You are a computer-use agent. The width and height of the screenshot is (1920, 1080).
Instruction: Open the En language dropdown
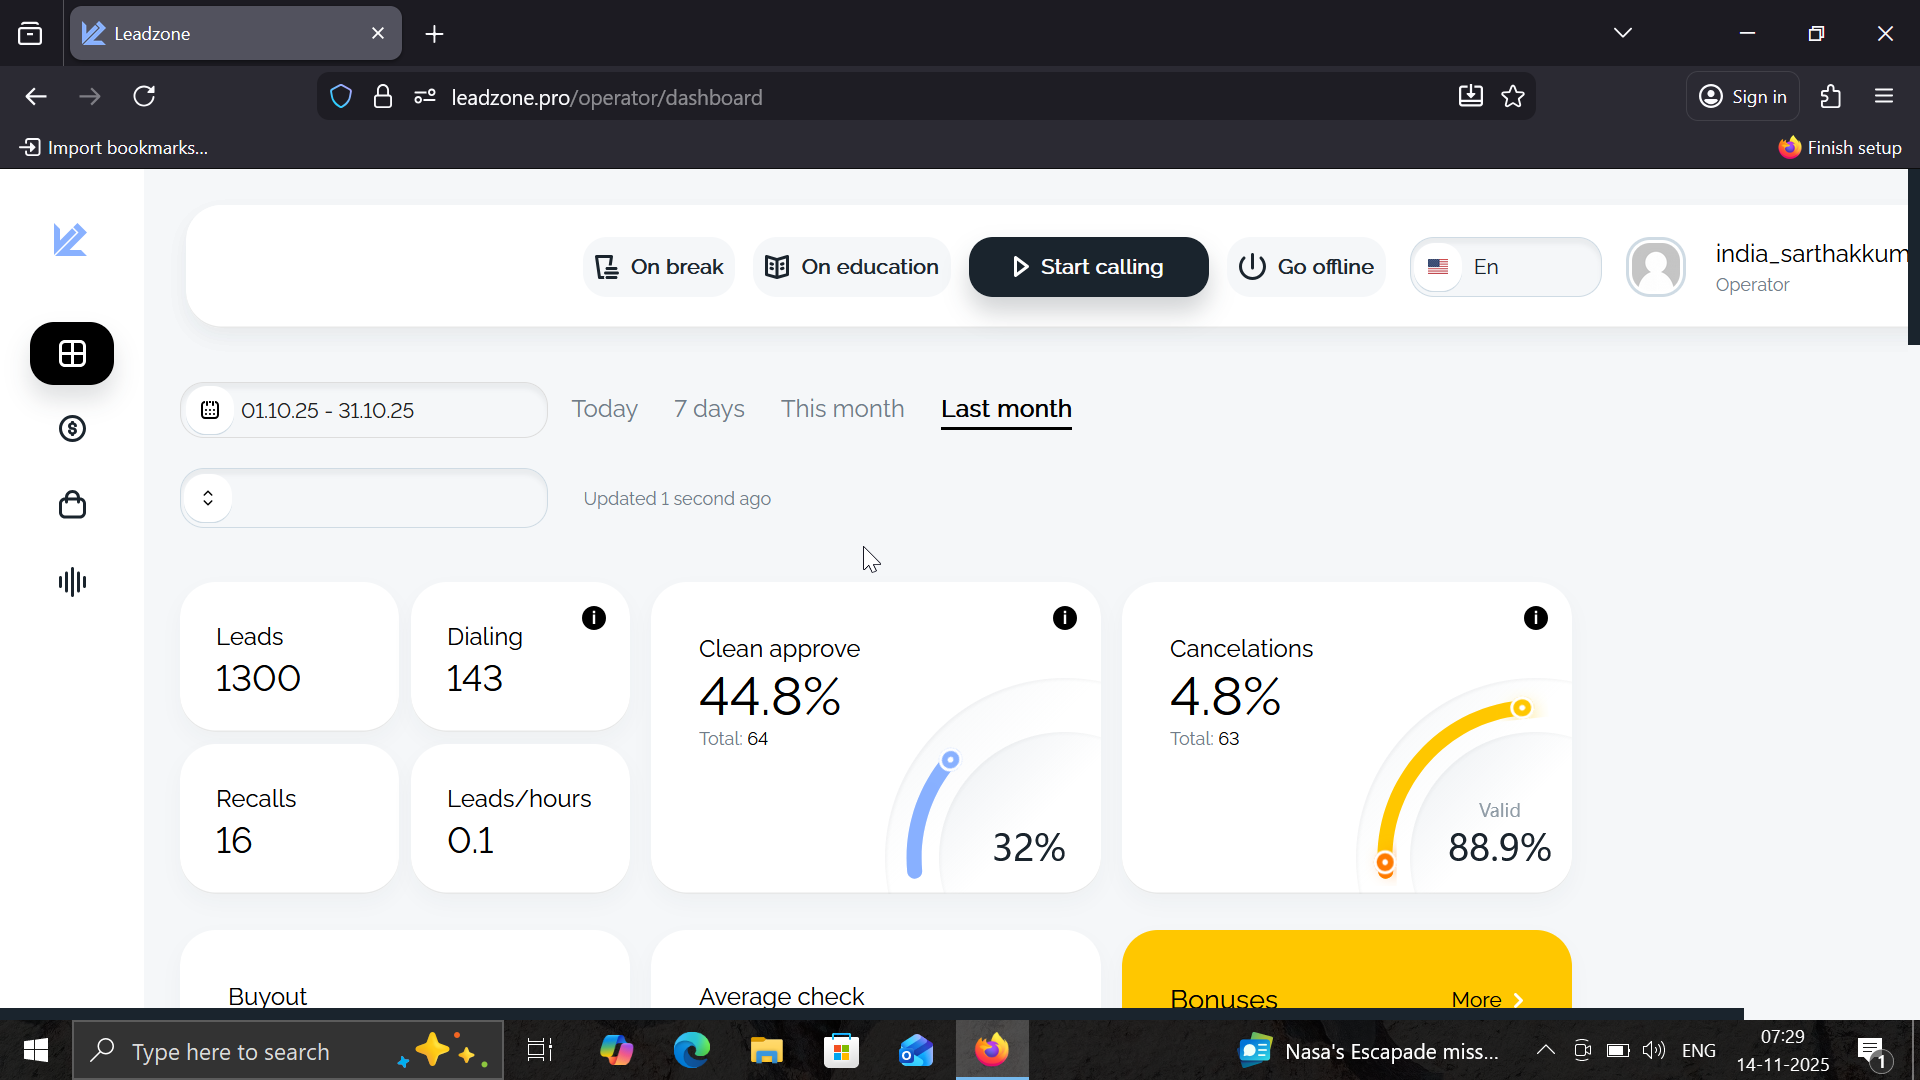pos(1505,267)
